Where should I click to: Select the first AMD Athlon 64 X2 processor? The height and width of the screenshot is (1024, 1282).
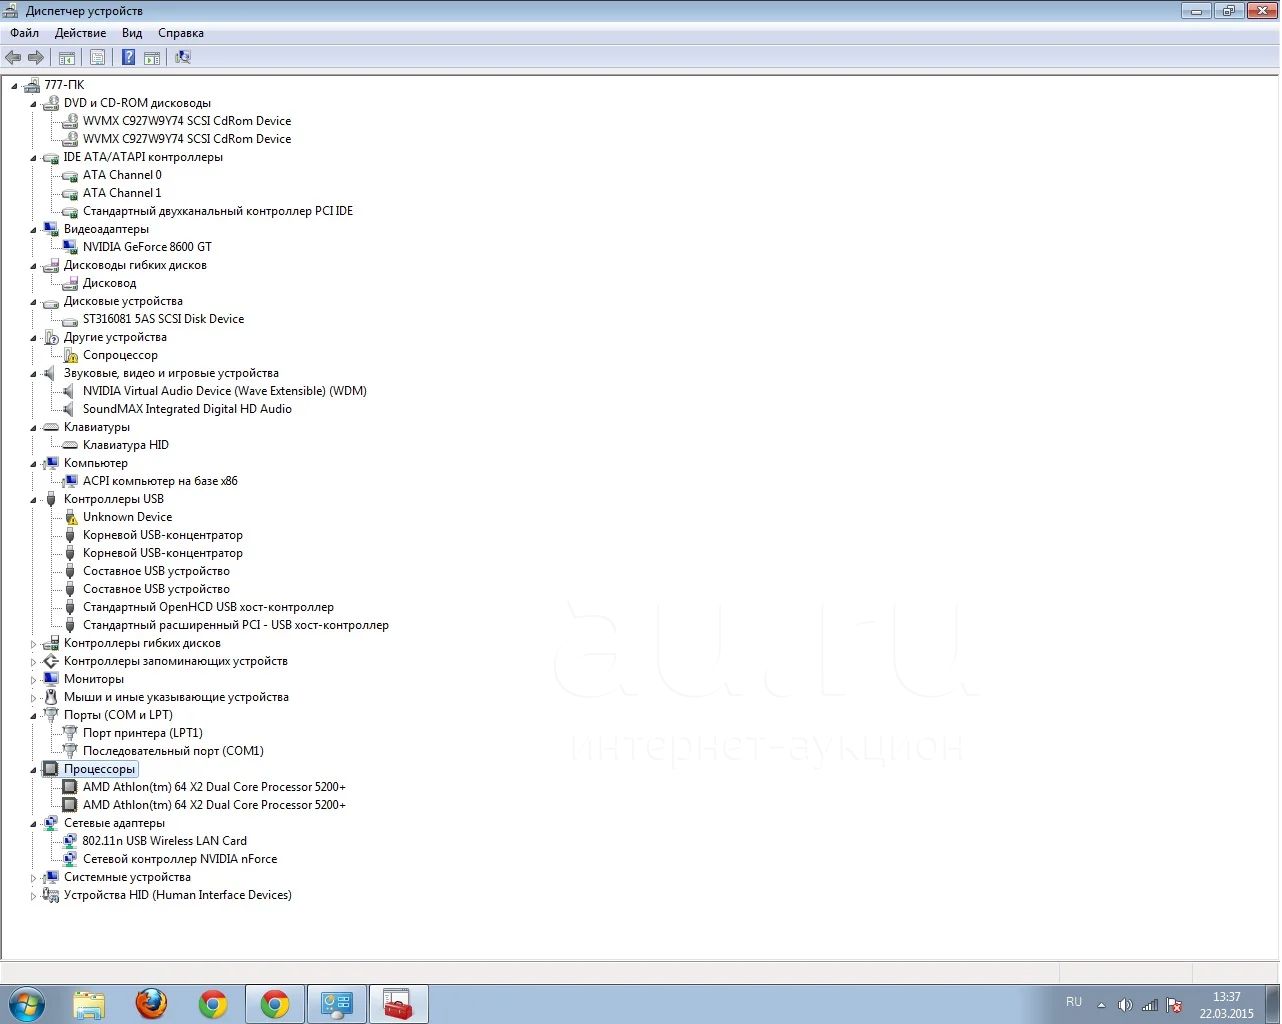(x=214, y=787)
